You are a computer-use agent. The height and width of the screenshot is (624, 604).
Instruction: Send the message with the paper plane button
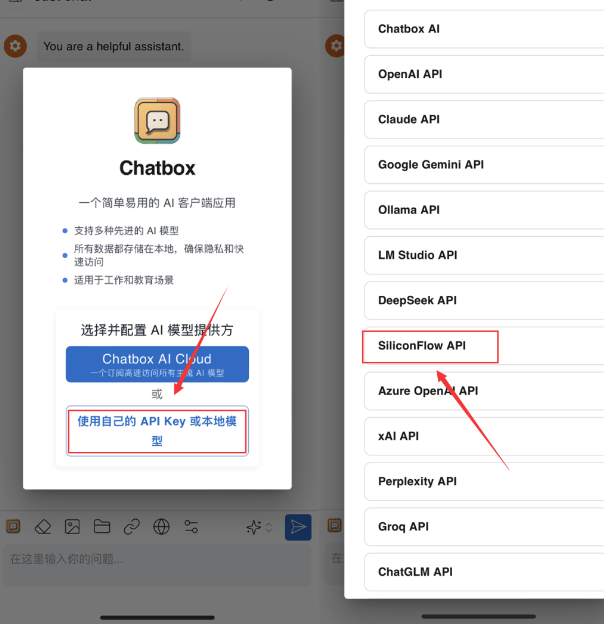(x=298, y=527)
